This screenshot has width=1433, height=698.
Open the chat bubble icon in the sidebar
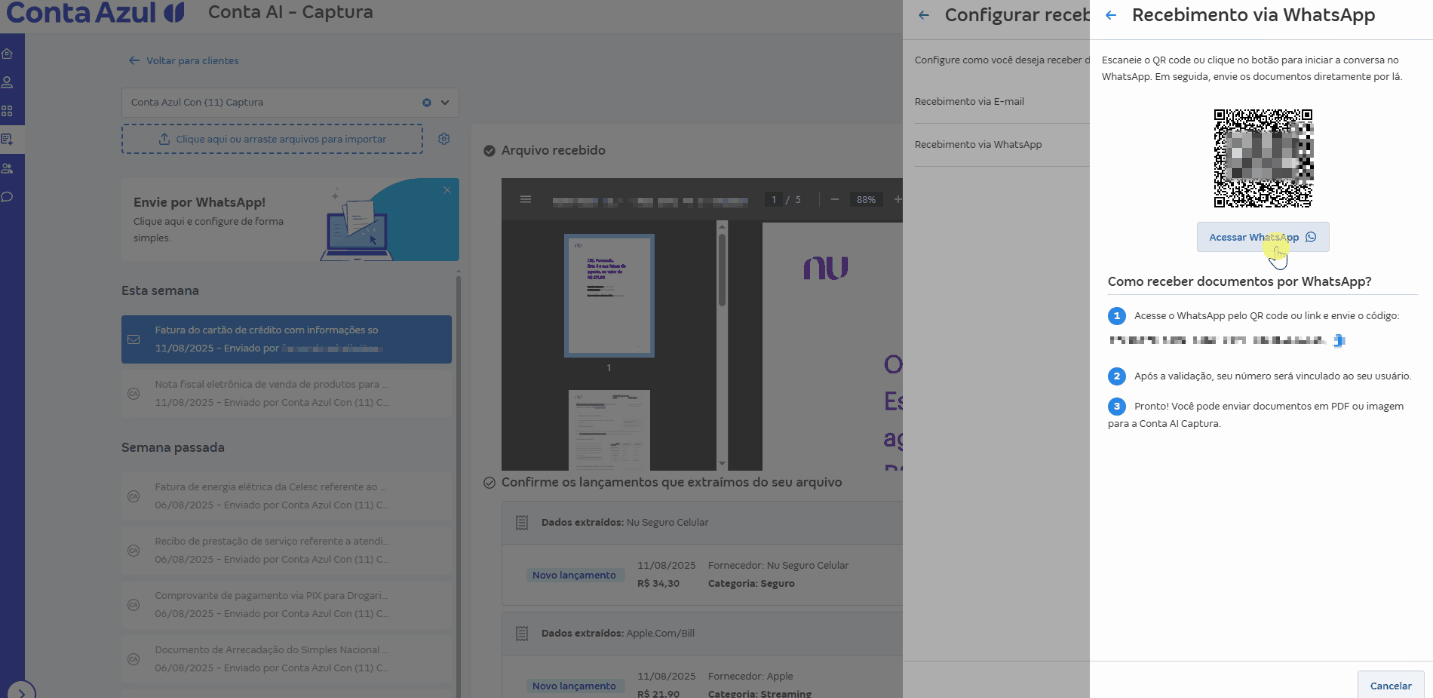[8, 196]
